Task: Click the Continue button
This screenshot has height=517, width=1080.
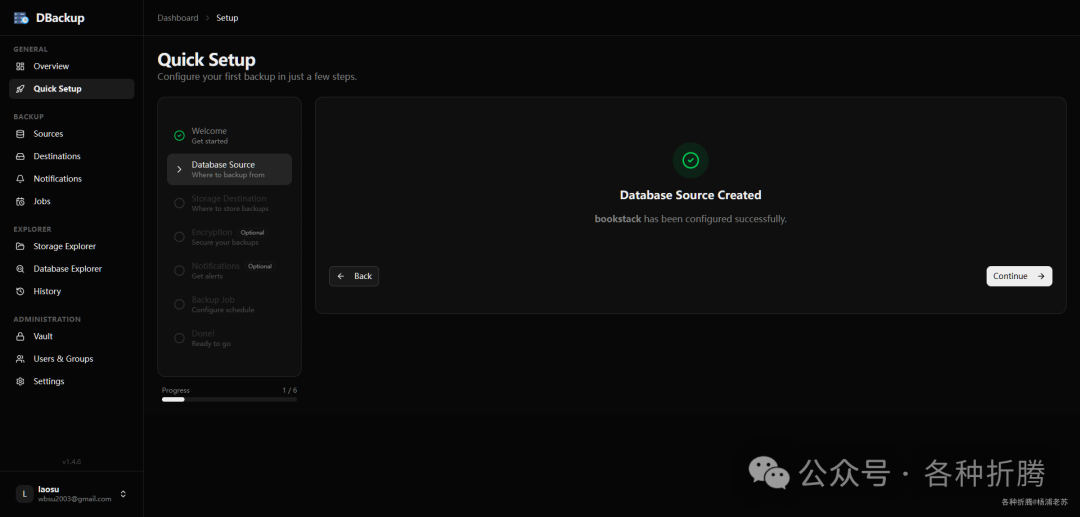Action: coord(1019,276)
